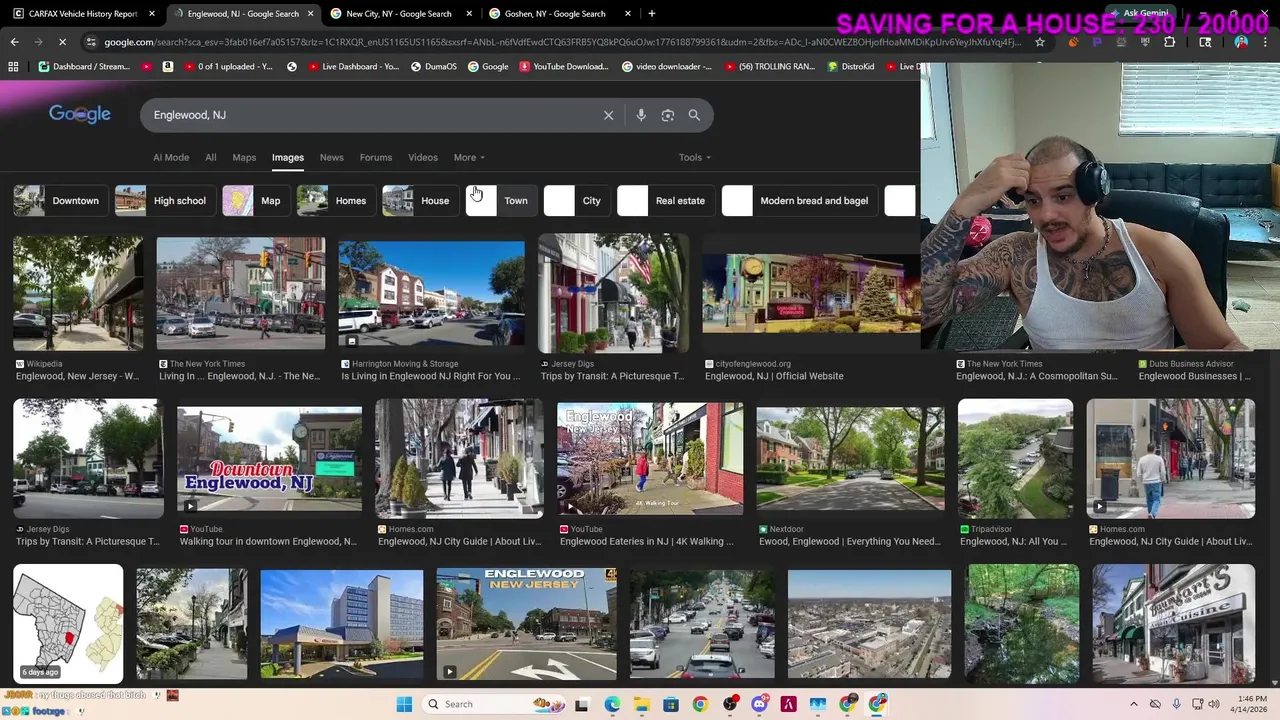
Task: Open the Tools dropdown
Action: tap(695, 157)
